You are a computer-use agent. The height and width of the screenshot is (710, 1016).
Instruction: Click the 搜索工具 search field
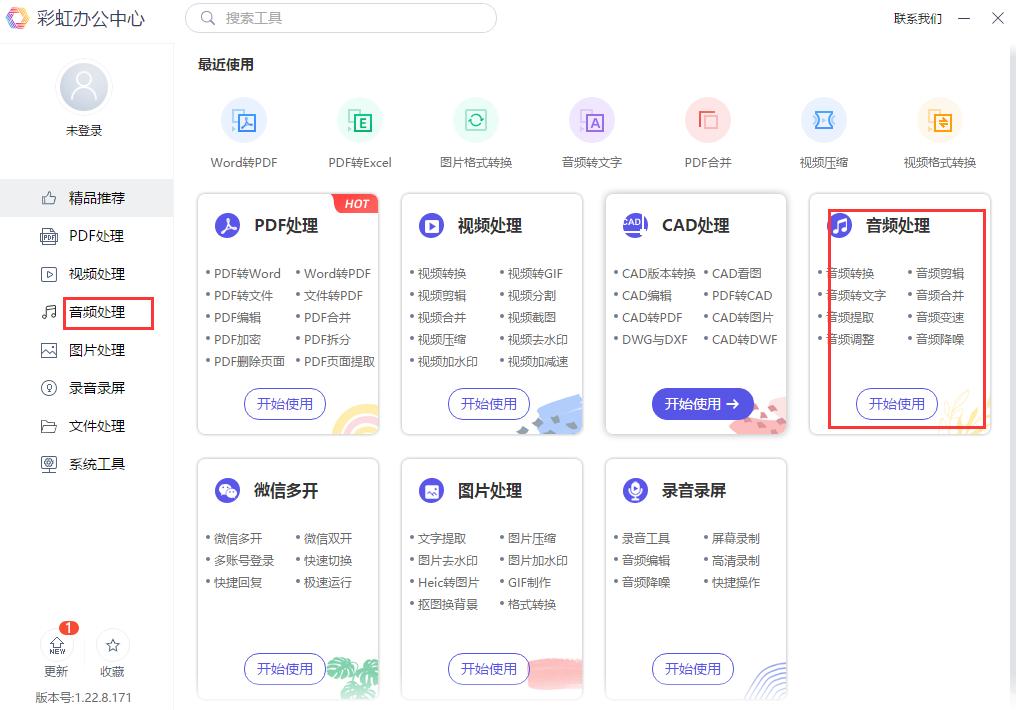click(340, 18)
